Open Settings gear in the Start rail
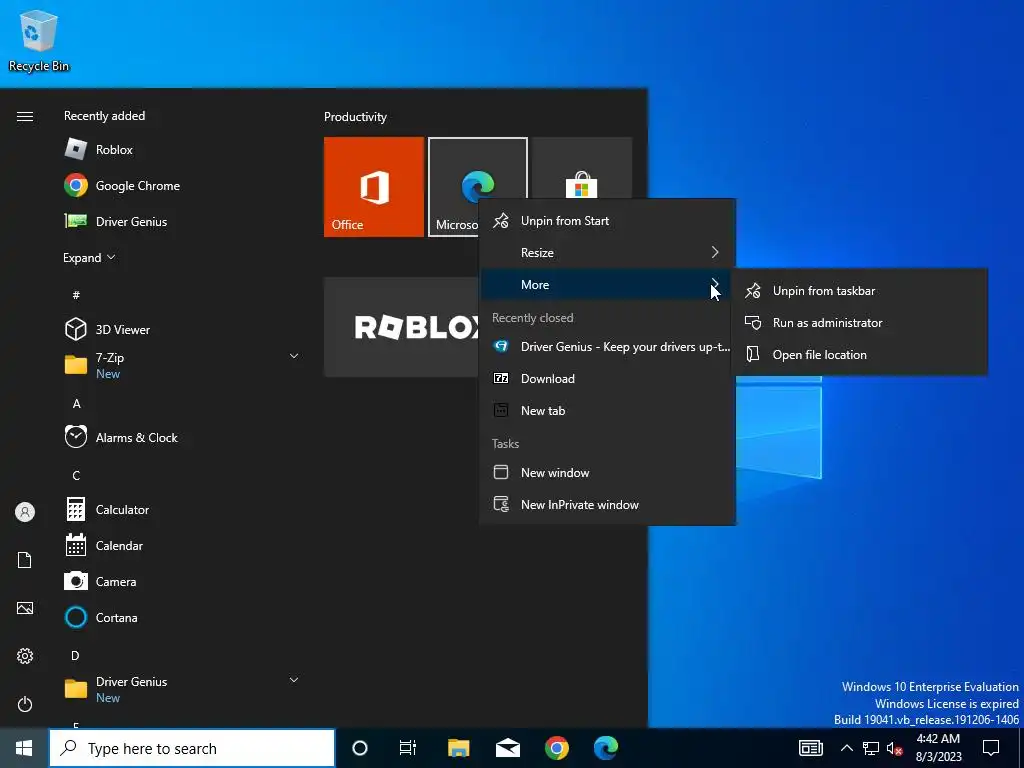1024x768 pixels. (25, 656)
